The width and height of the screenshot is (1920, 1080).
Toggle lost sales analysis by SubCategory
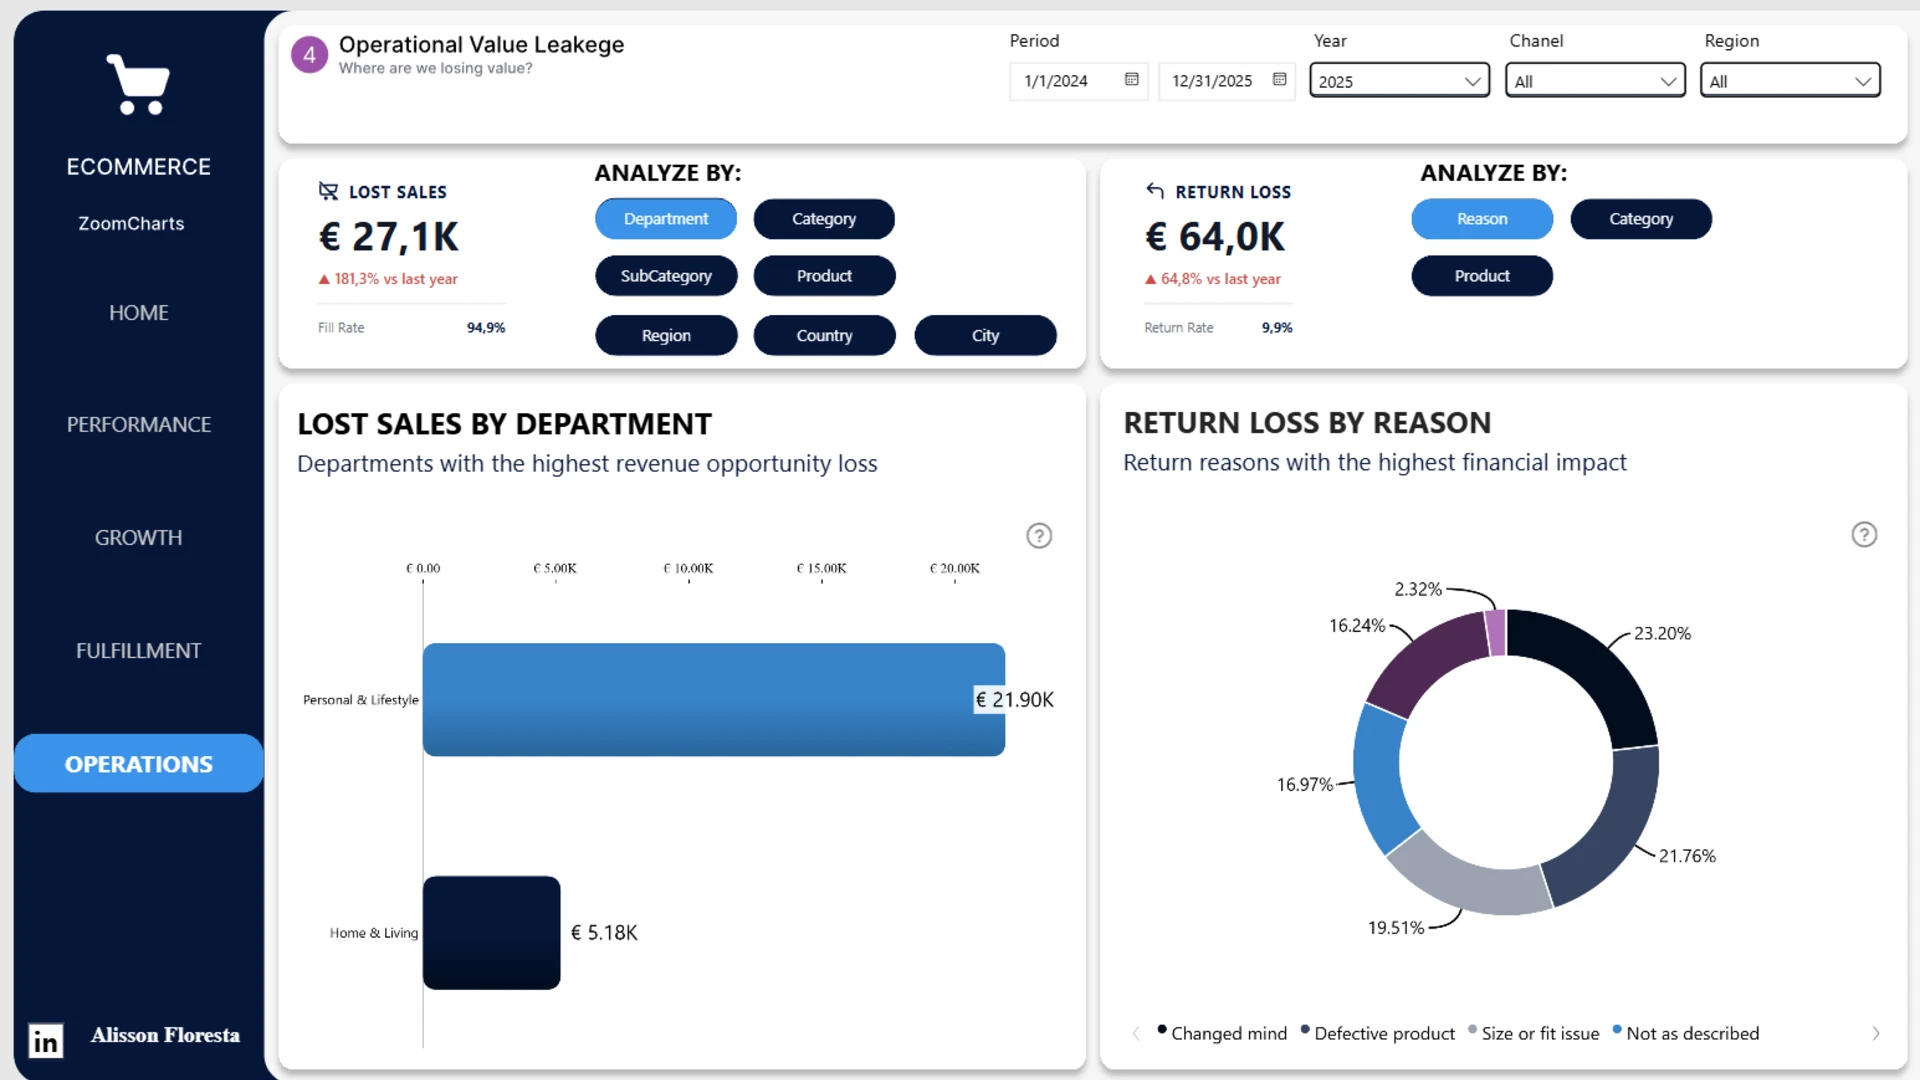click(666, 276)
